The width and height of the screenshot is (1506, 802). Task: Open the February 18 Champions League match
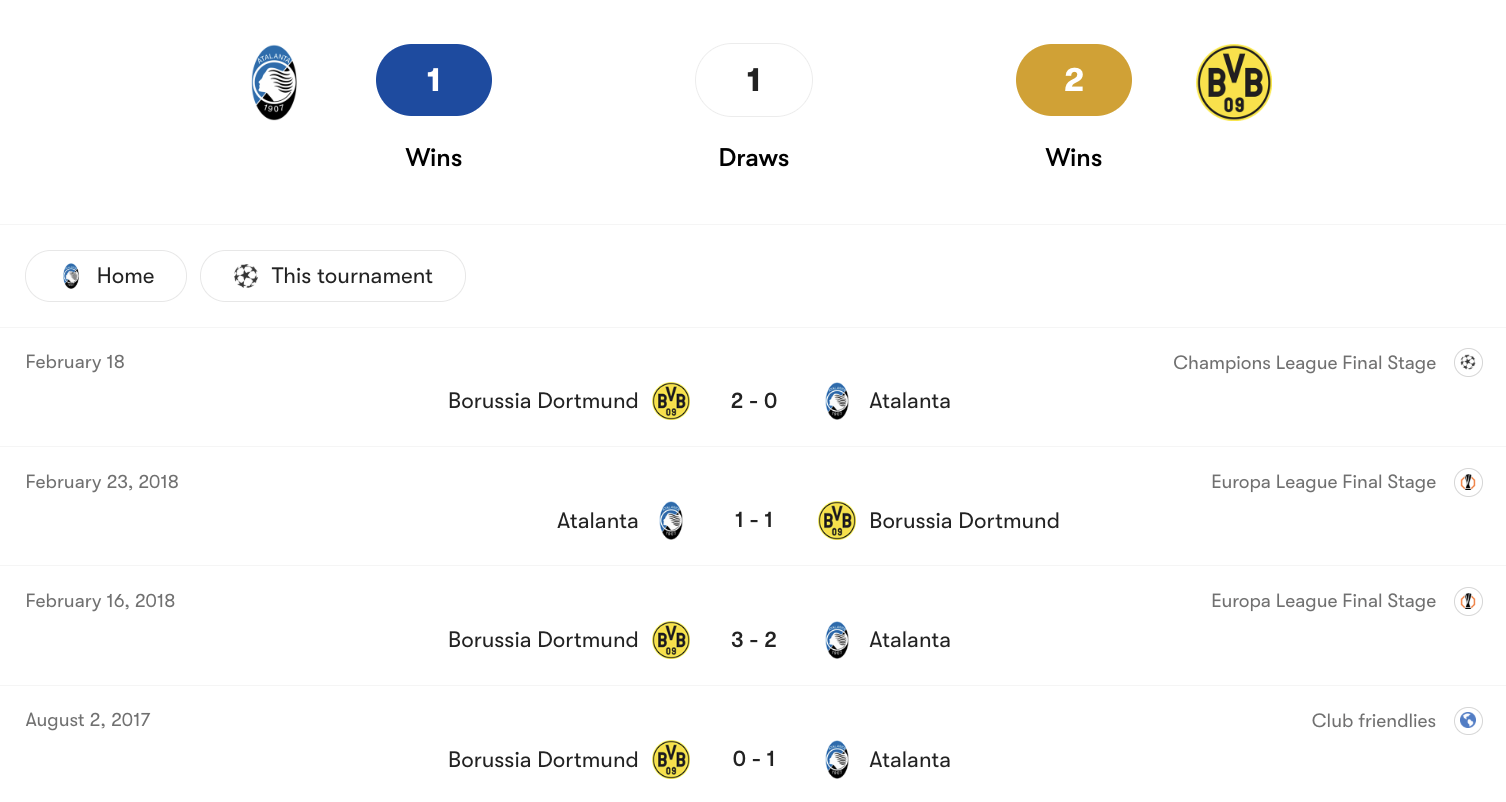753,400
